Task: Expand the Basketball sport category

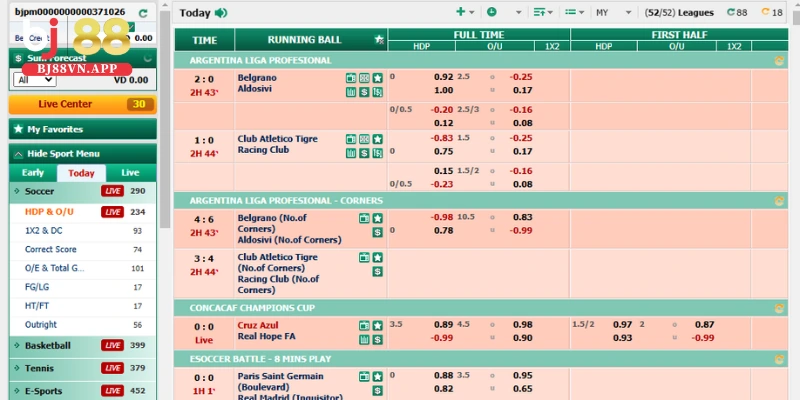Action: click(x=83, y=345)
